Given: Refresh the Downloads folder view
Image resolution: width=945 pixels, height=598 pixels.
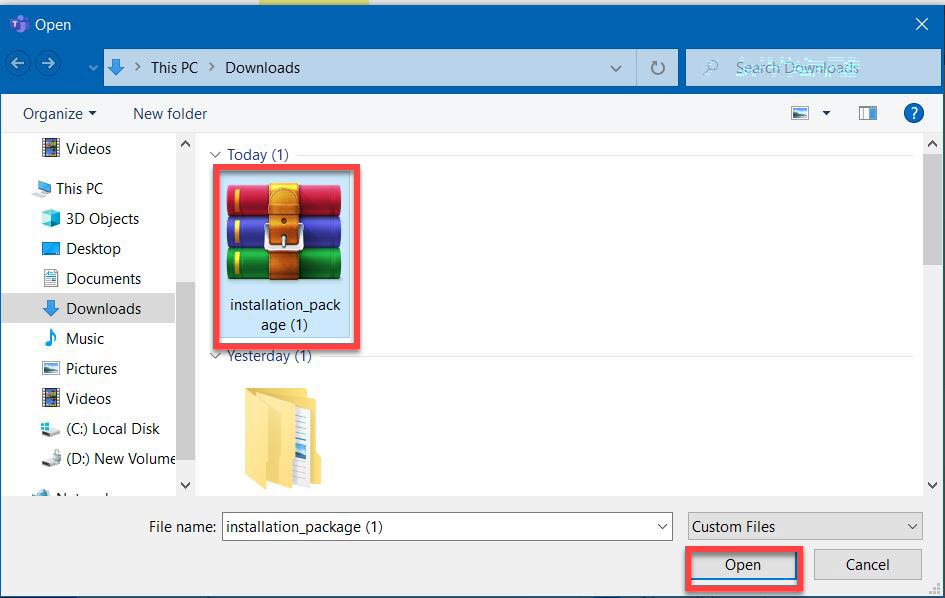Looking at the screenshot, I should point(658,68).
